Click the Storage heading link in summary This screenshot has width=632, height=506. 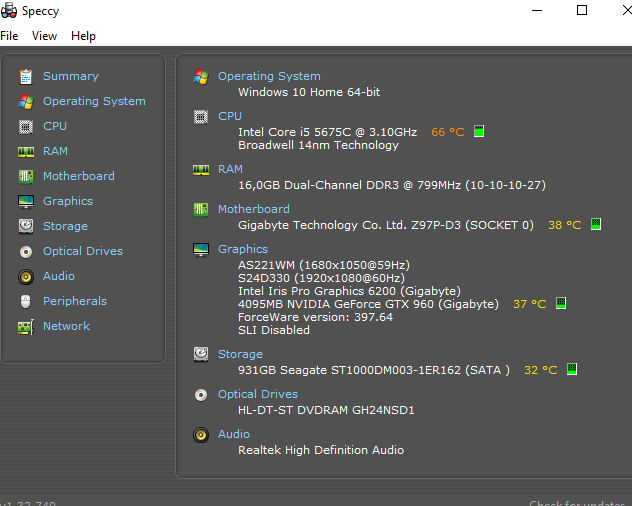[x=240, y=354]
